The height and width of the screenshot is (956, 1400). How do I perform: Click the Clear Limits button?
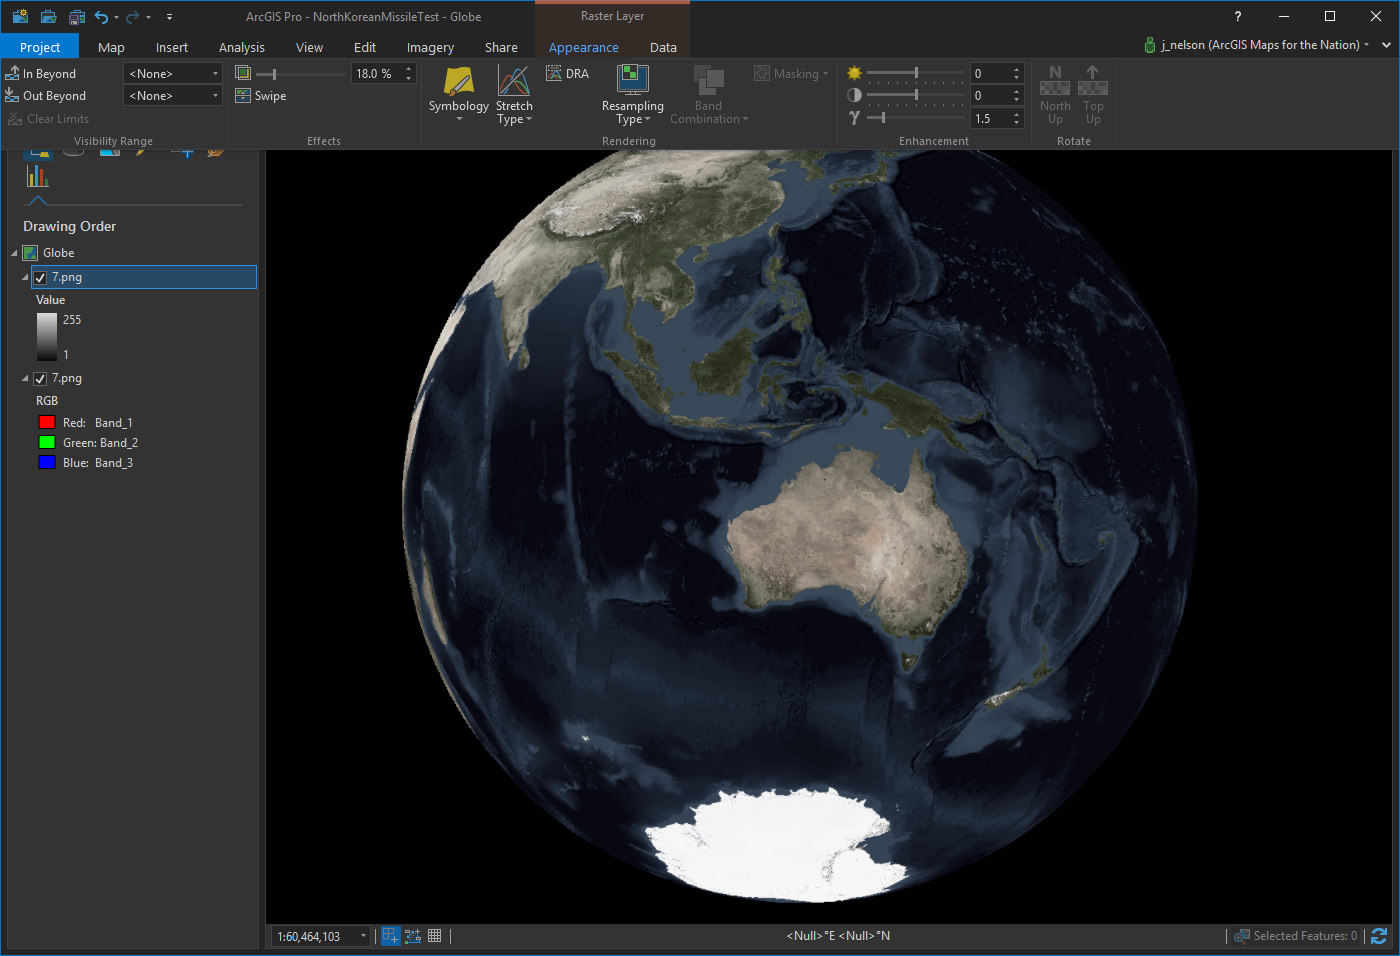[x=48, y=118]
